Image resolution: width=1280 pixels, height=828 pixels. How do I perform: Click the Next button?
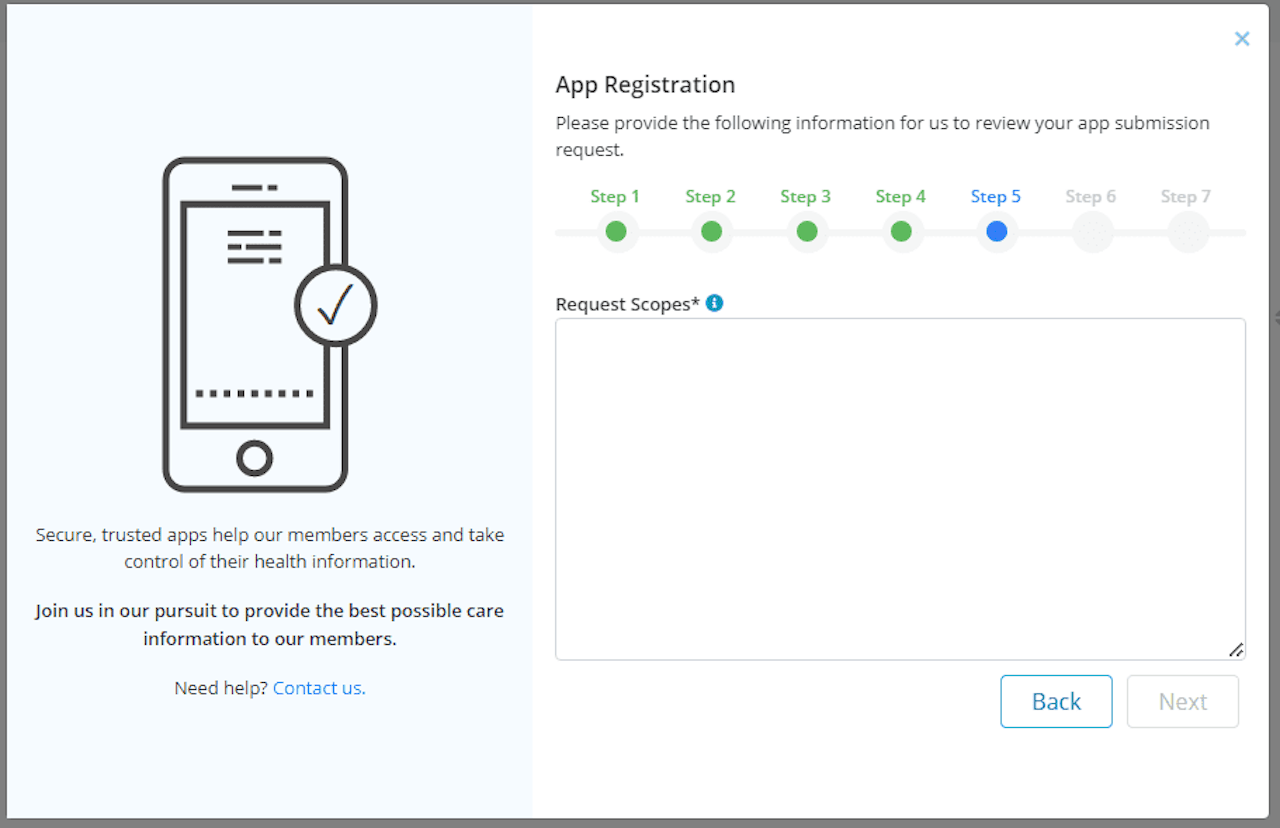pyautogui.click(x=1183, y=701)
